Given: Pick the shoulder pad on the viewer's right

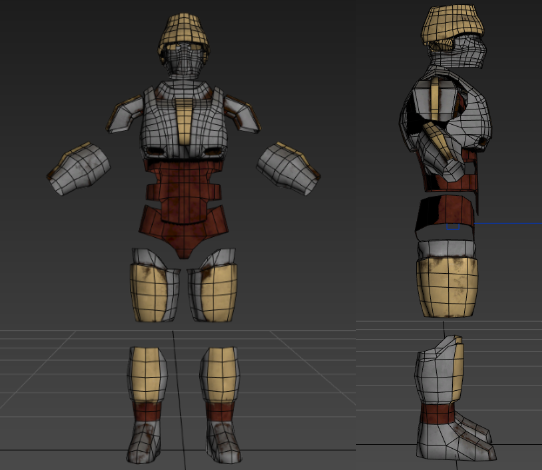Looking at the screenshot, I should (x=243, y=113).
